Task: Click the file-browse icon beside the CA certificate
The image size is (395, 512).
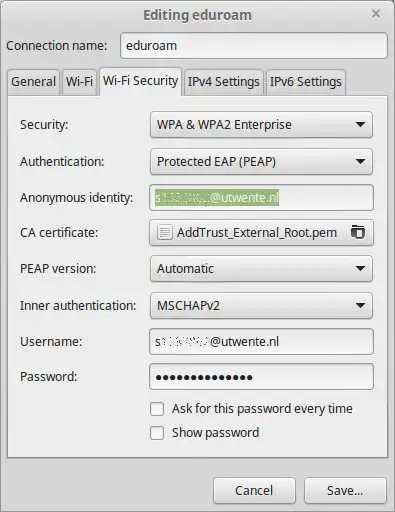Action: click(x=358, y=232)
